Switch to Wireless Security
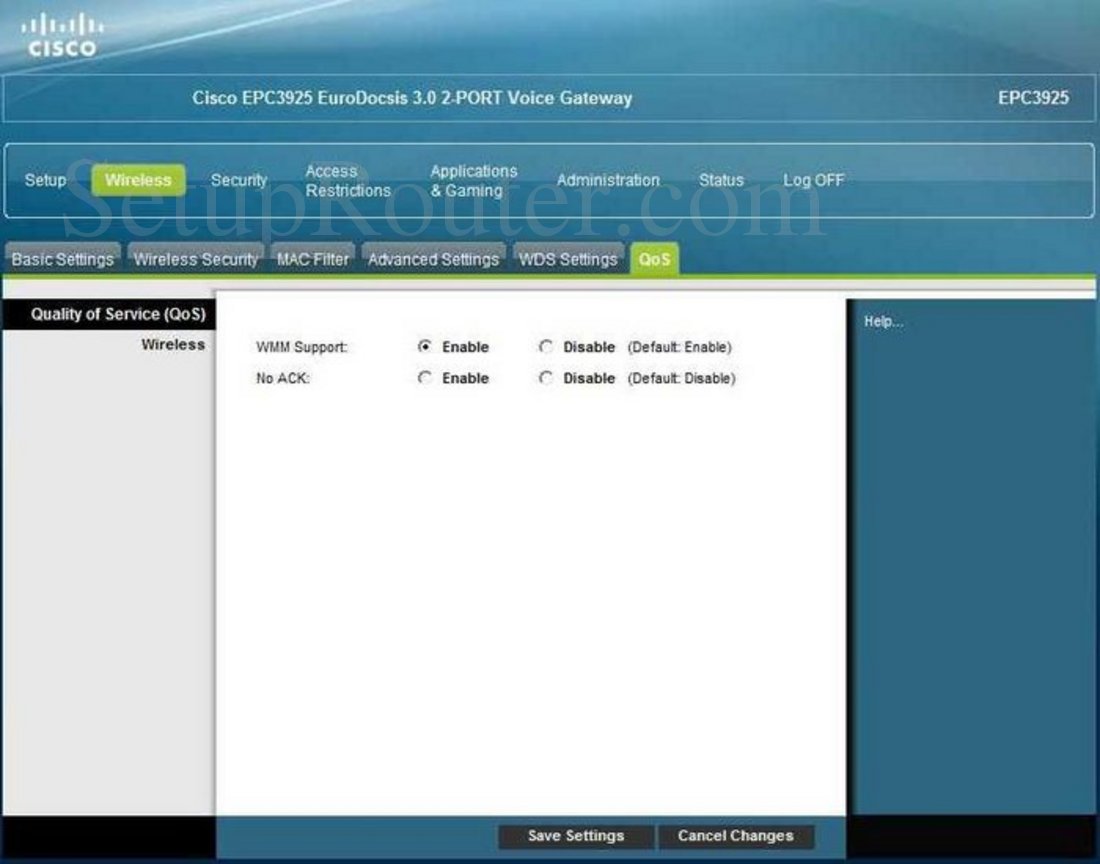Screen dimensions: 1100x864 (x=196, y=258)
